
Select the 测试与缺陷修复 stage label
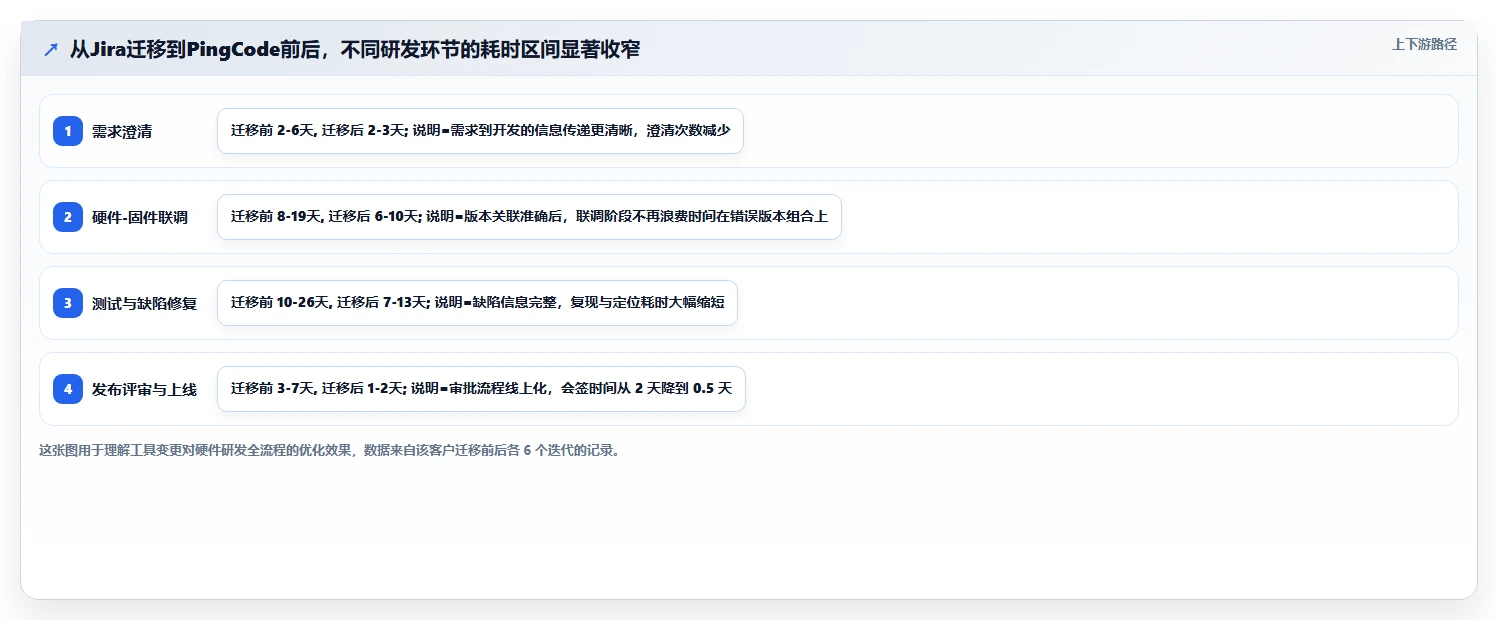[x=145, y=303]
